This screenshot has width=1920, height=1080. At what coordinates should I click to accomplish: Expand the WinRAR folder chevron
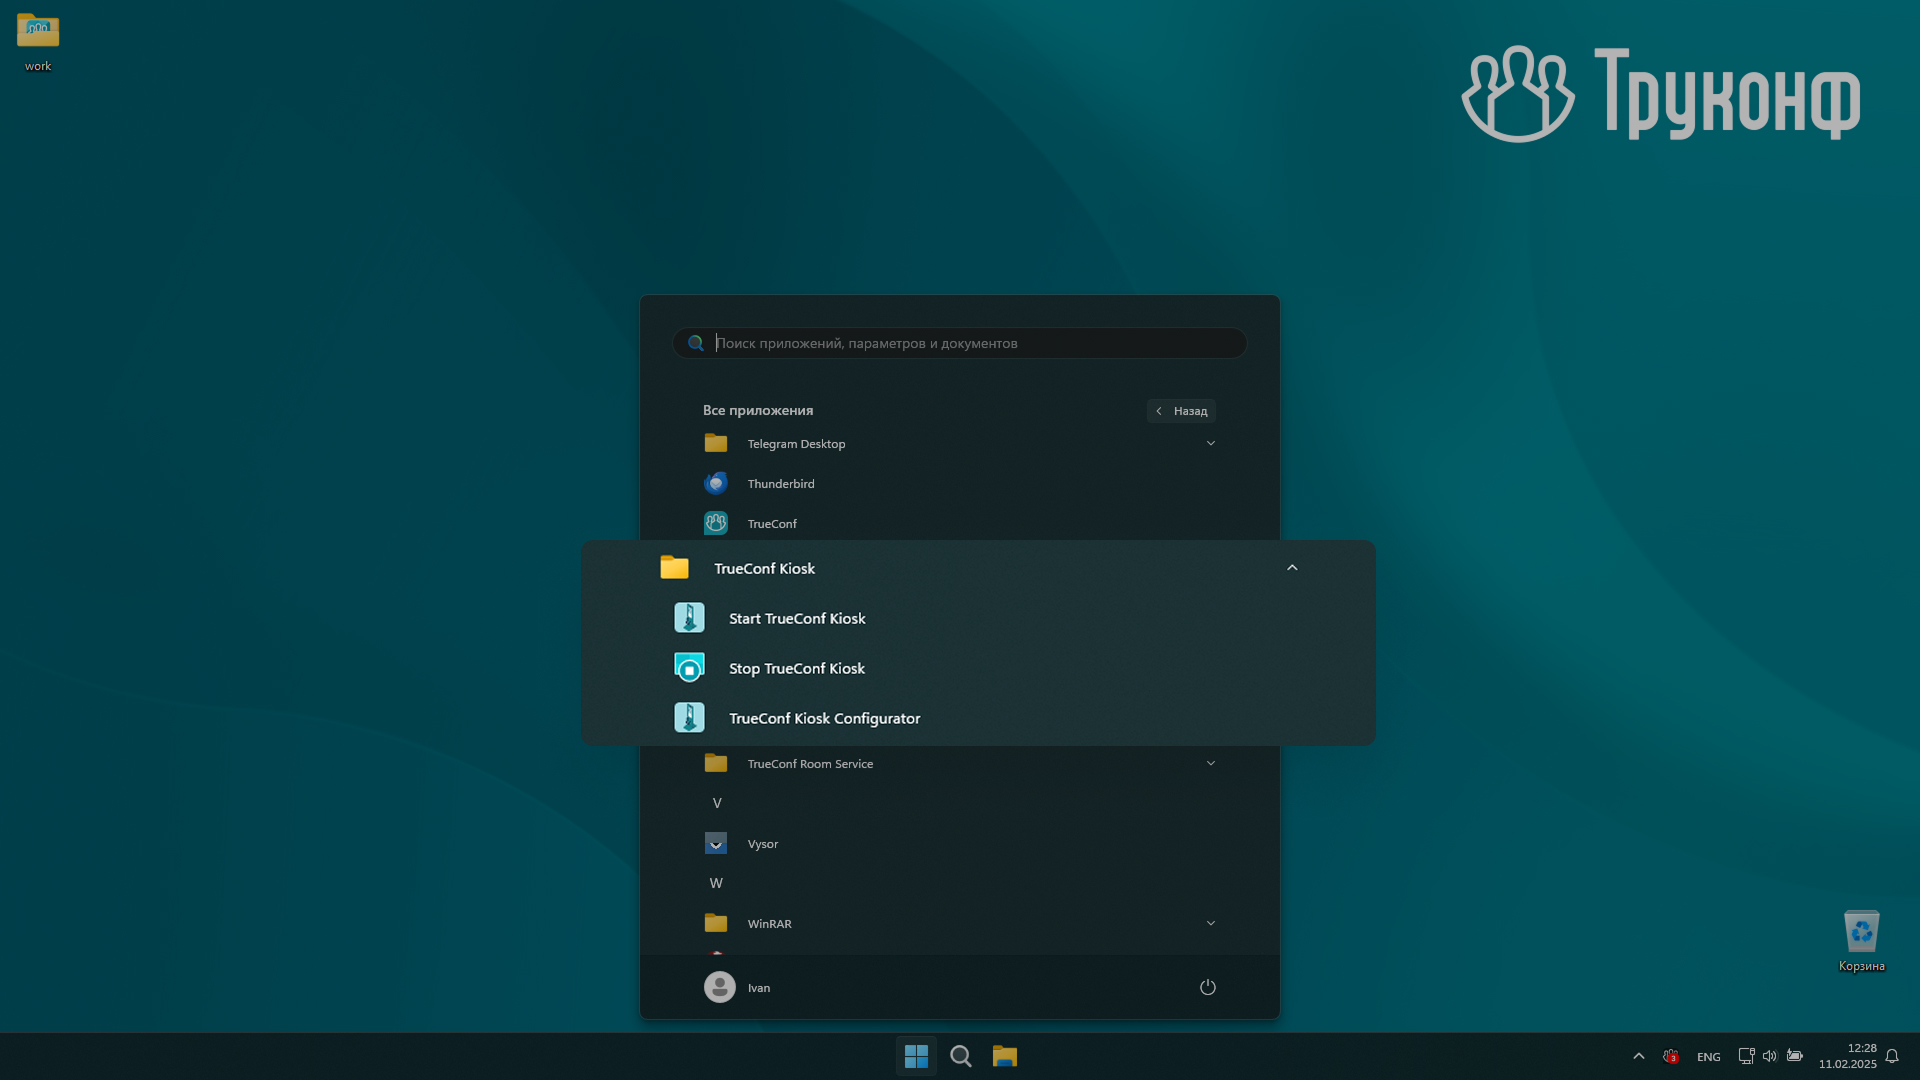coord(1211,923)
